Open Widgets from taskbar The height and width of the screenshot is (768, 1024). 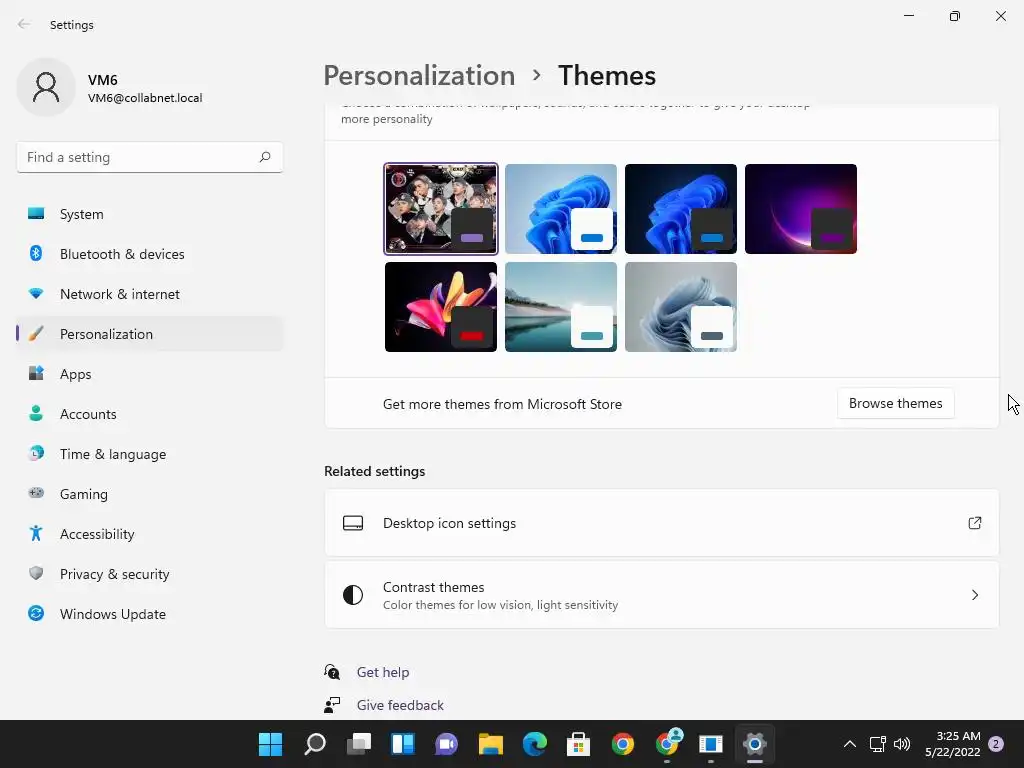[403, 744]
